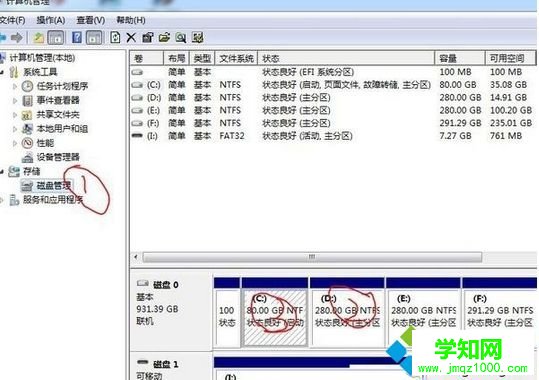Viewport: 539px width, 380px height.
Task: Select the 100 MB partition on Disk 0
Action: [x=227, y=312]
